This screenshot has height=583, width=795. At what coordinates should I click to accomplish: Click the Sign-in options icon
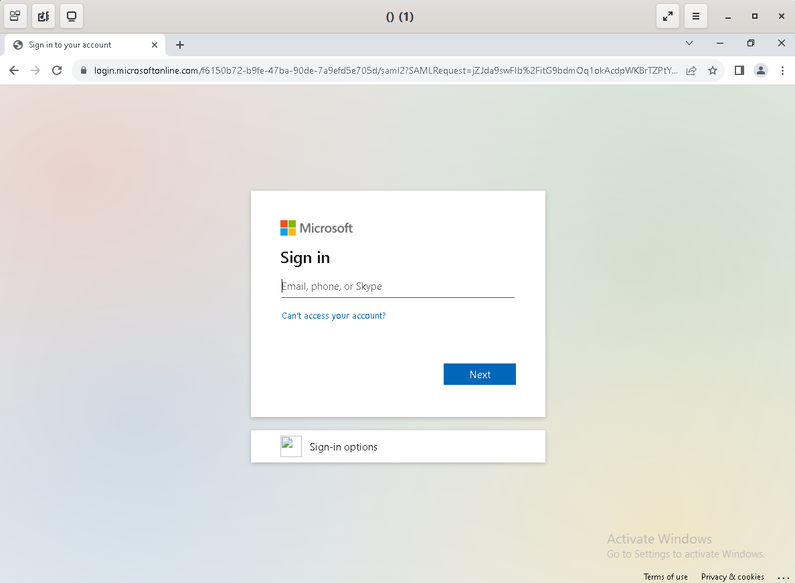pyautogui.click(x=291, y=446)
